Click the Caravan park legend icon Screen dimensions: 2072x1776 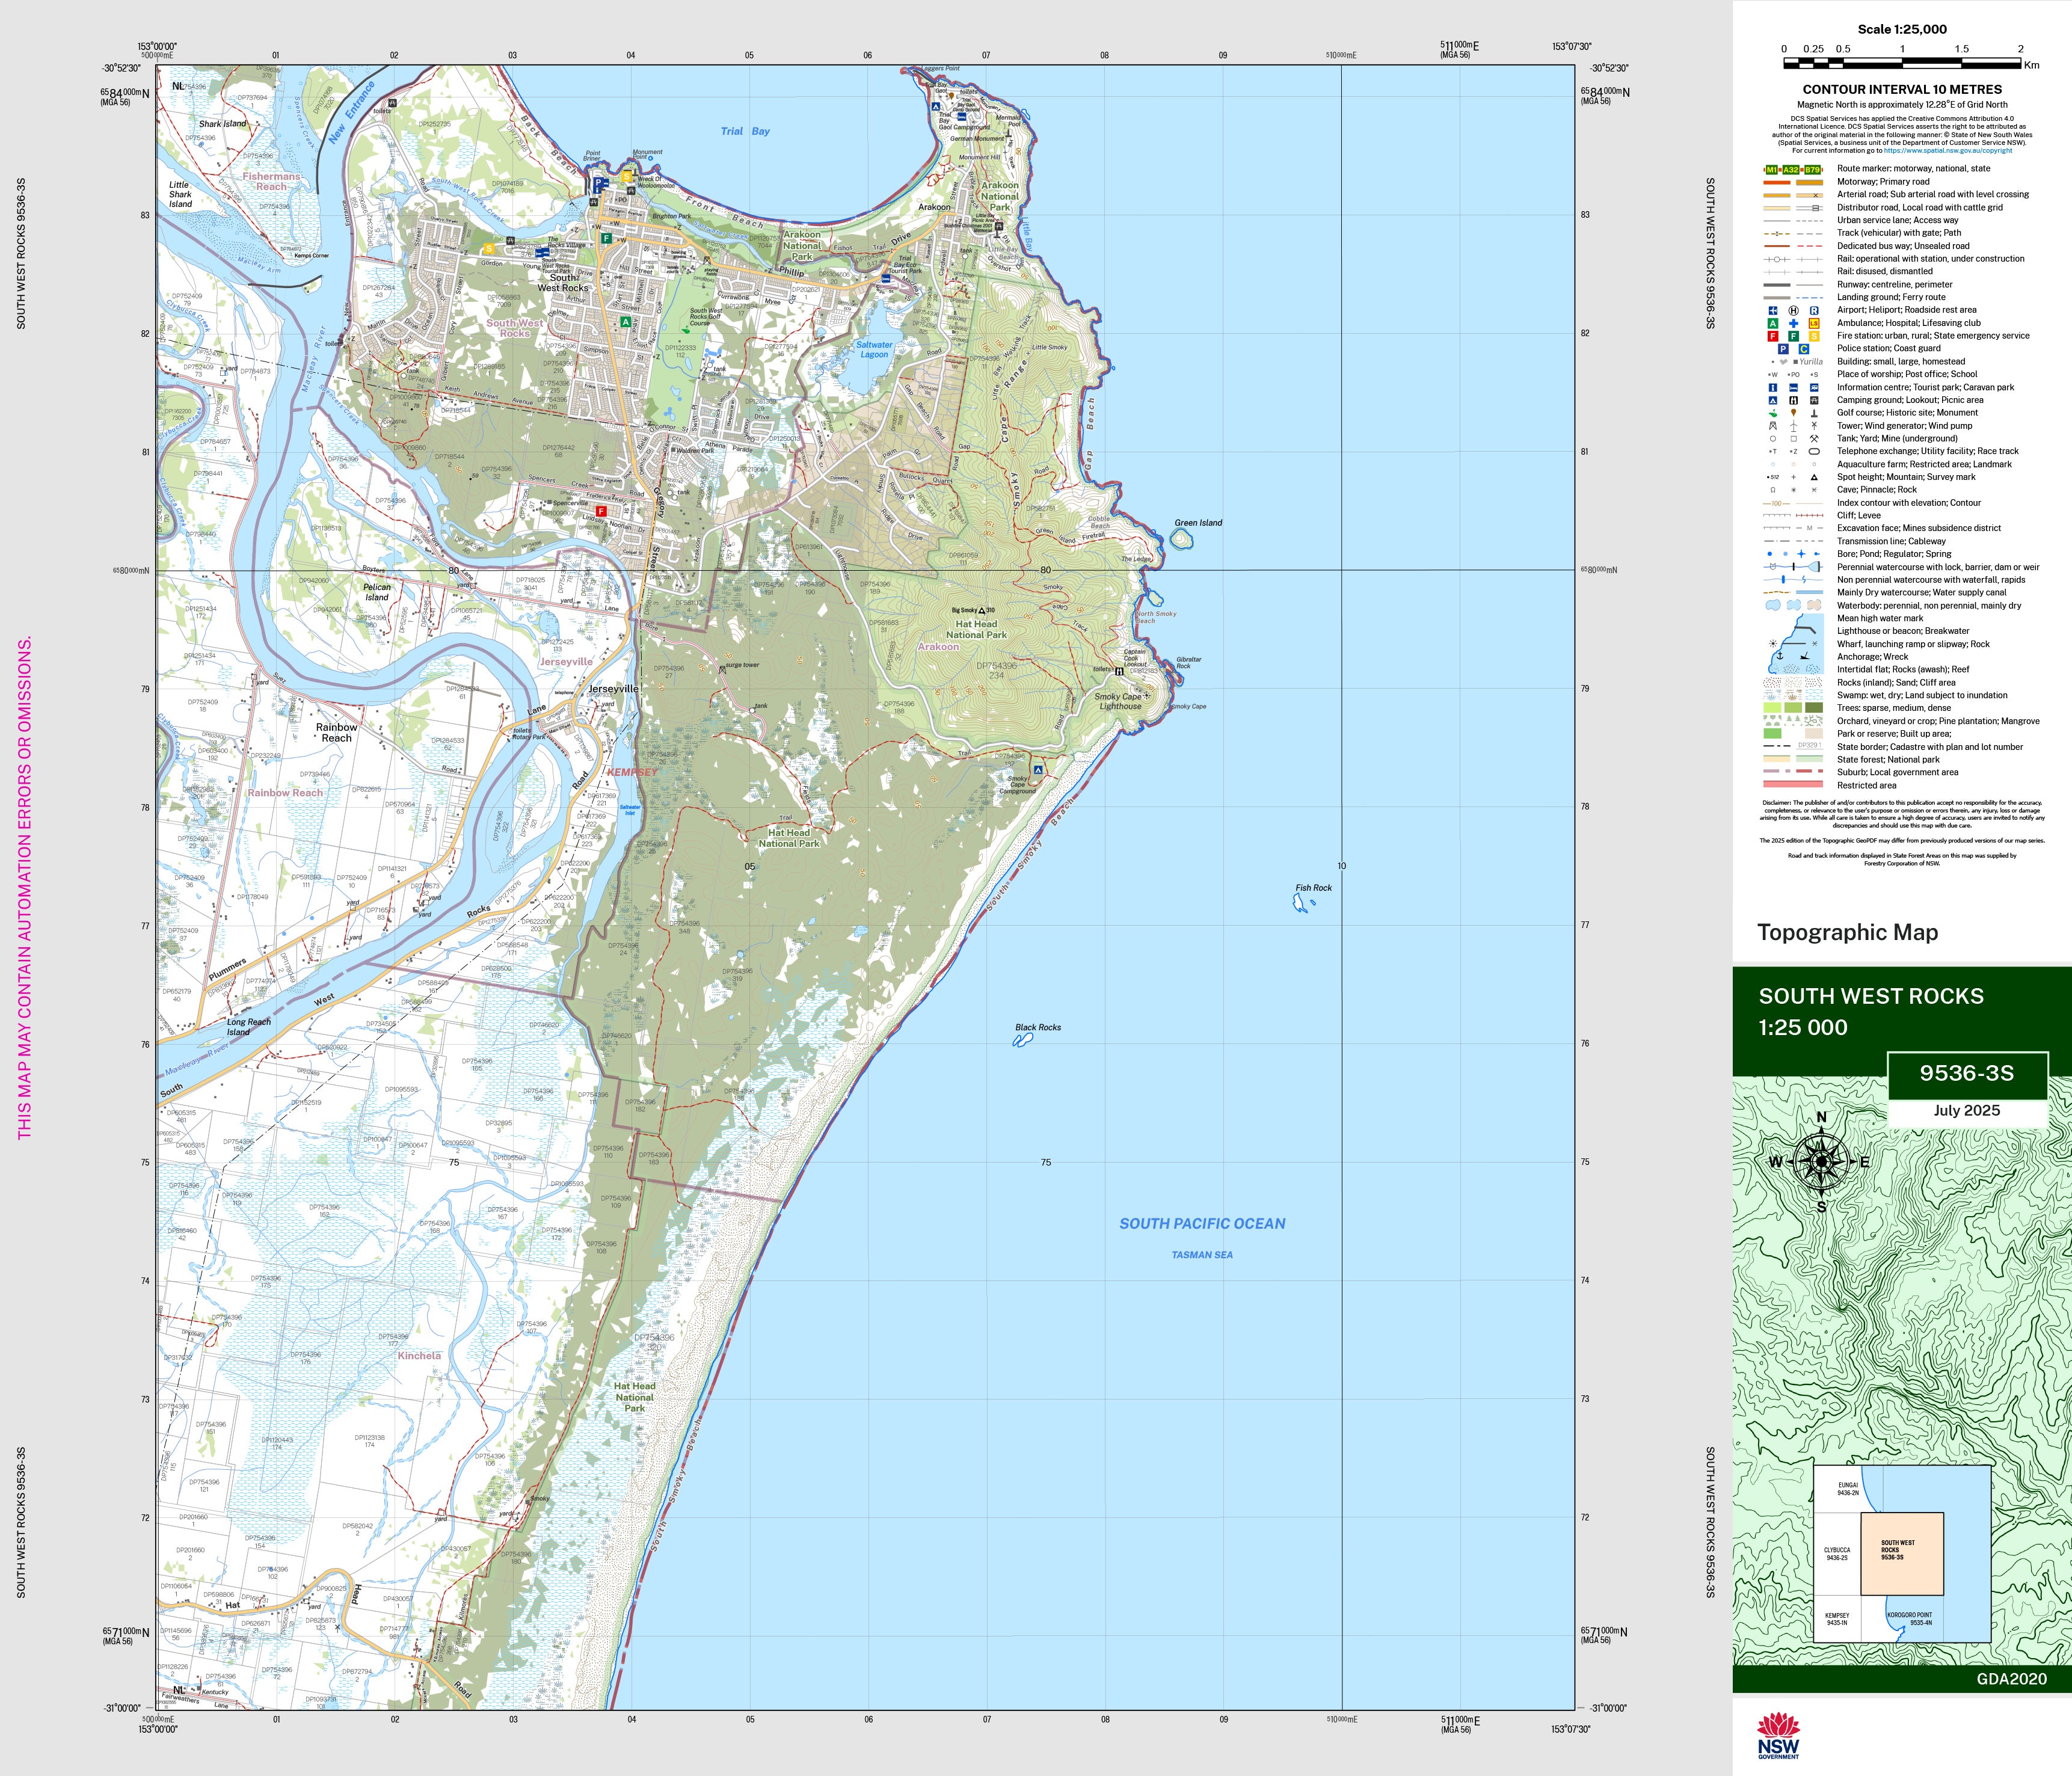click(x=1814, y=388)
